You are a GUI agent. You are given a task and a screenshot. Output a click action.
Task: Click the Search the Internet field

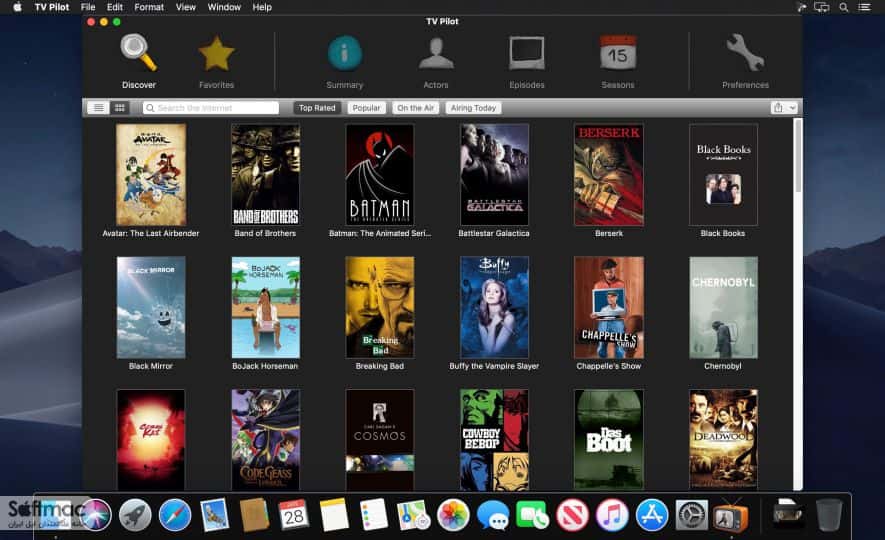(211, 108)
